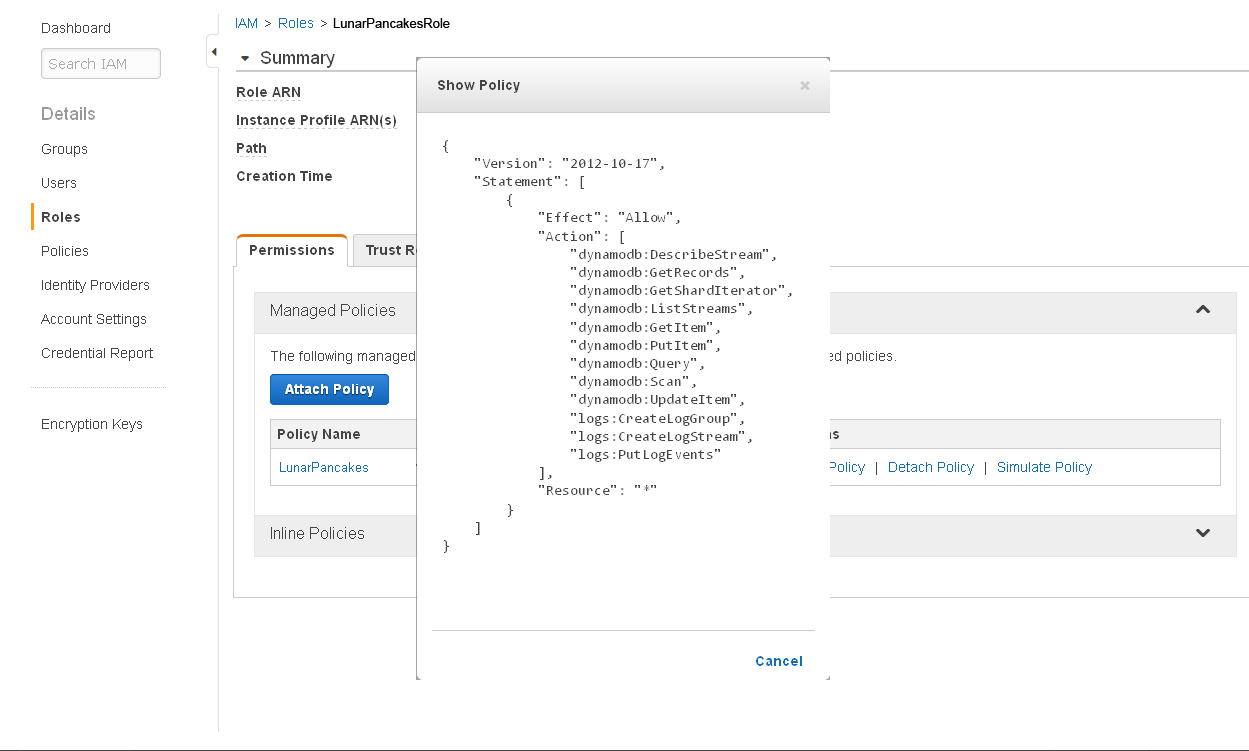Open Encryption Keys in the sidebar
The height and width of the screenshot is (751, 1249).
tap(92, 424)
